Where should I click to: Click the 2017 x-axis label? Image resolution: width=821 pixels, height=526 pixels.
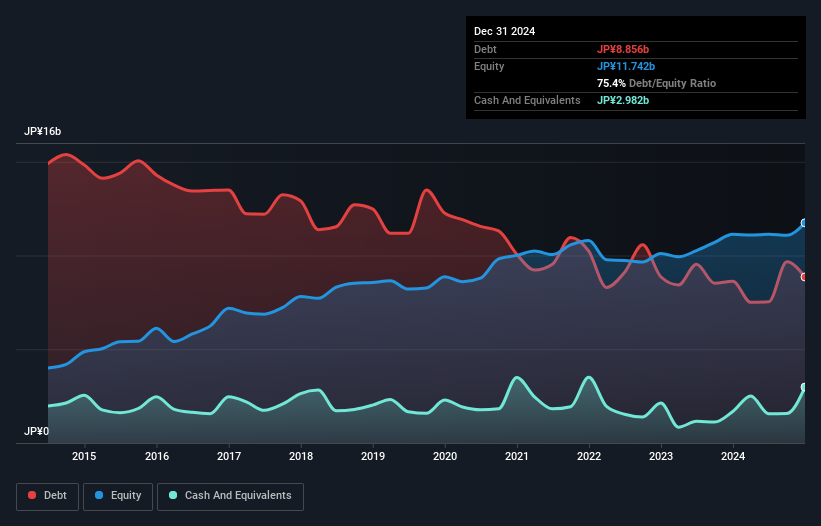[x=229, y=456]
